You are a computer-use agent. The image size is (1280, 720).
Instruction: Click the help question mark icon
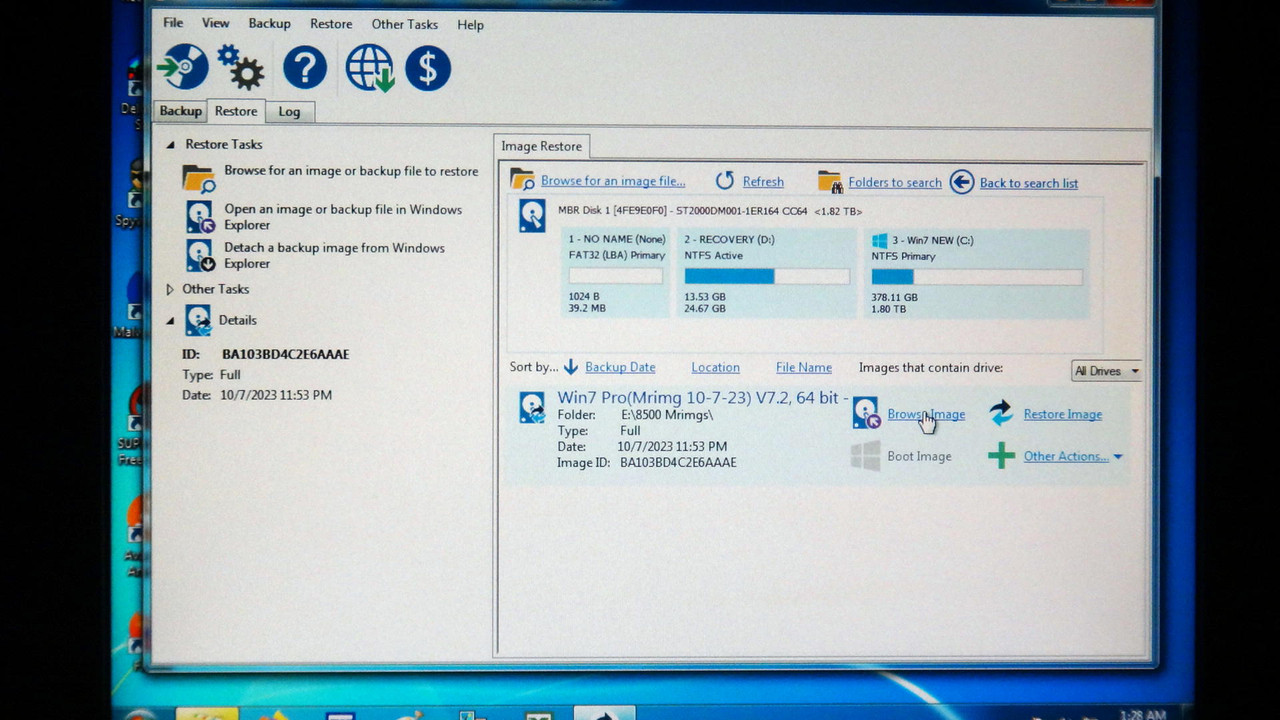(305, 68)
